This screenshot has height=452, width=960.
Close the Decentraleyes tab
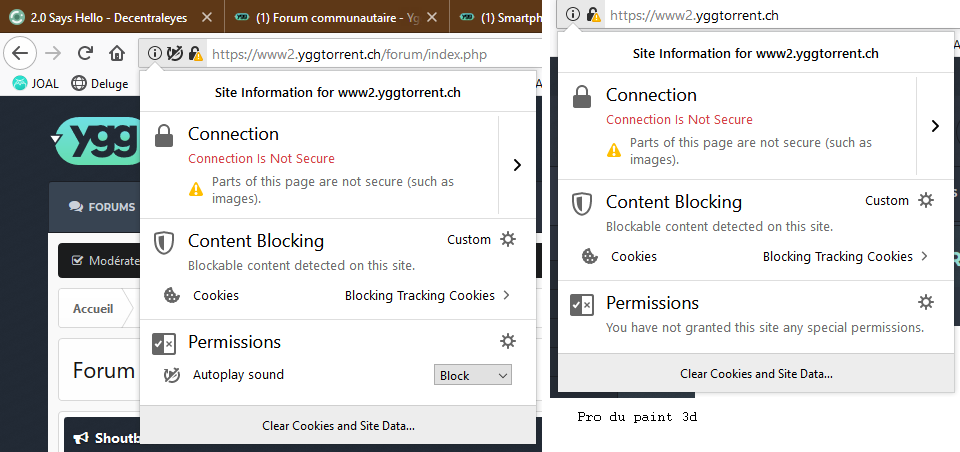[x=208, y=17]
